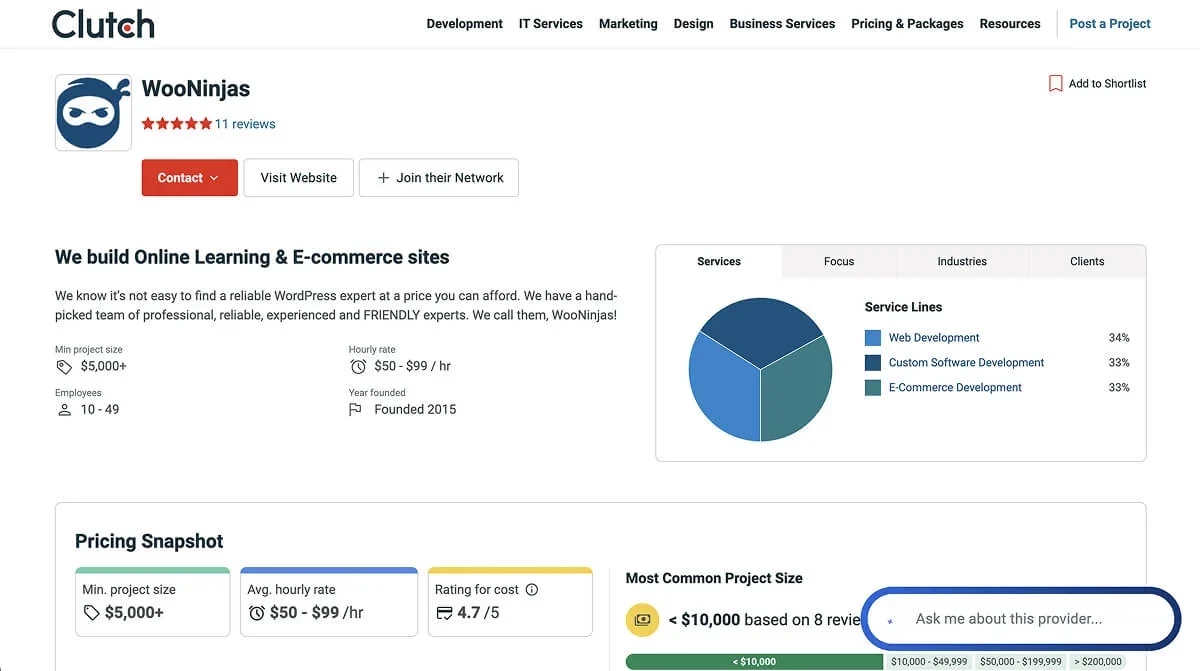
Task: Click the Clutch logo
Action: point(103,23)
